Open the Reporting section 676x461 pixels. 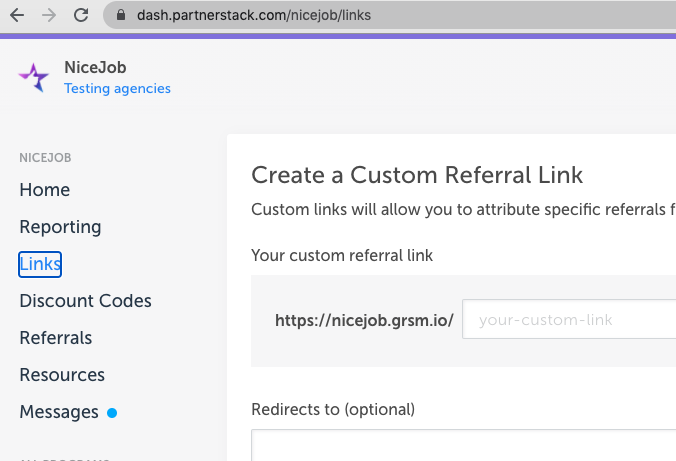tap(60, 227)
